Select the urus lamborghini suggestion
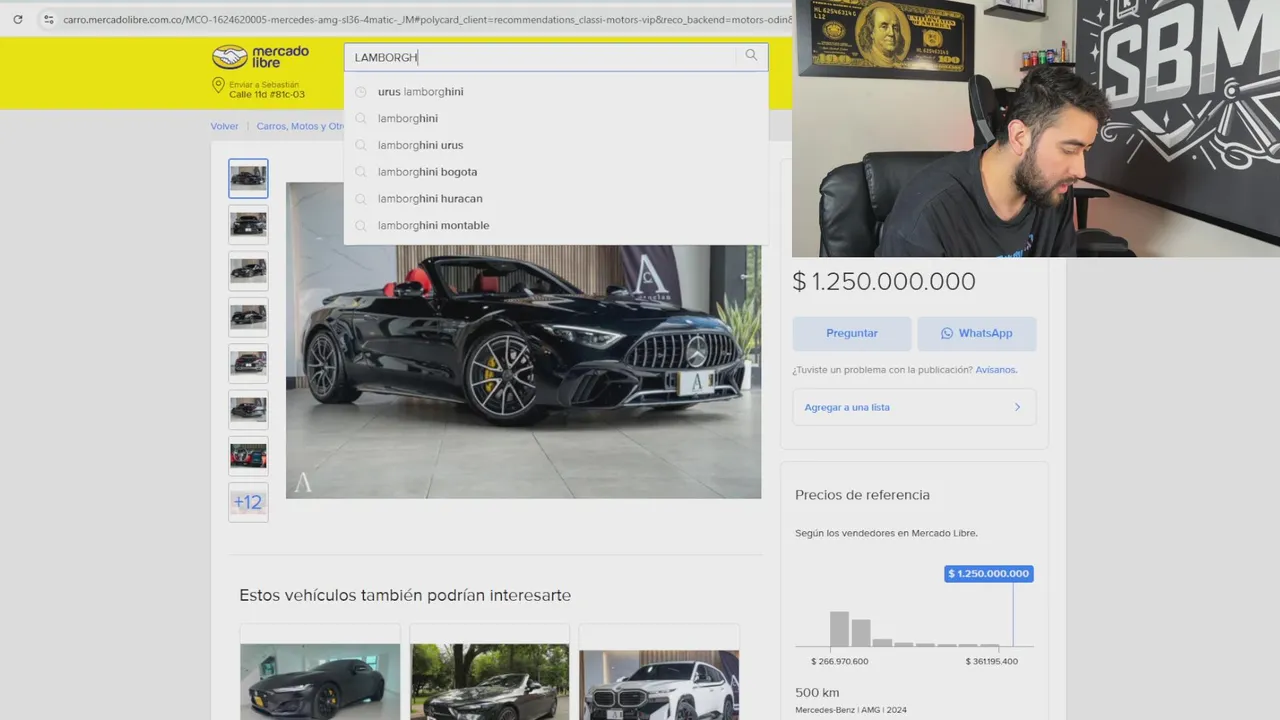1280x720 pixels. (x=556, y=92)
